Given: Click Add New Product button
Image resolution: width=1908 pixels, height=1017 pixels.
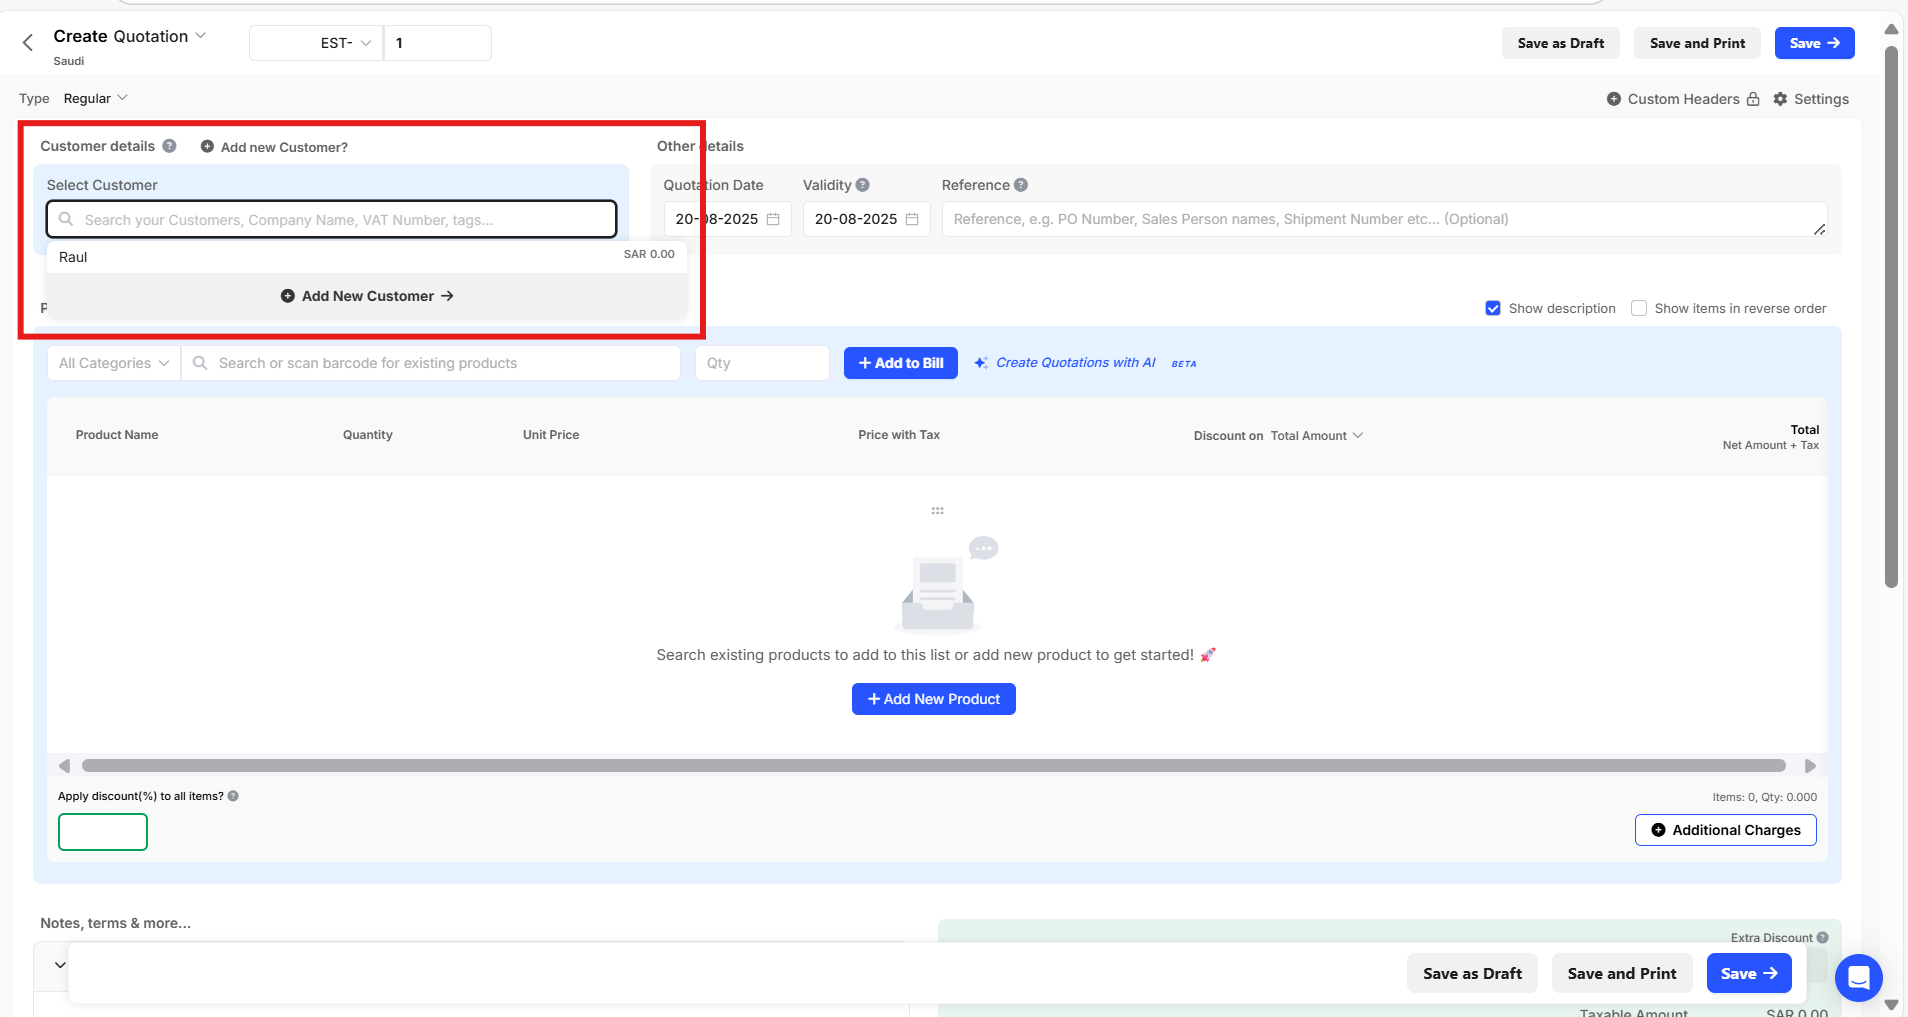Looking at the screenshot, I should click(934, 699).
